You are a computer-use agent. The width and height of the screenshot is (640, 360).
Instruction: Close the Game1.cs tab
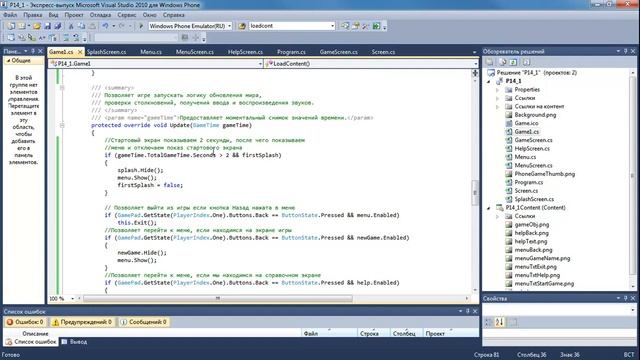tap(80, 52)
